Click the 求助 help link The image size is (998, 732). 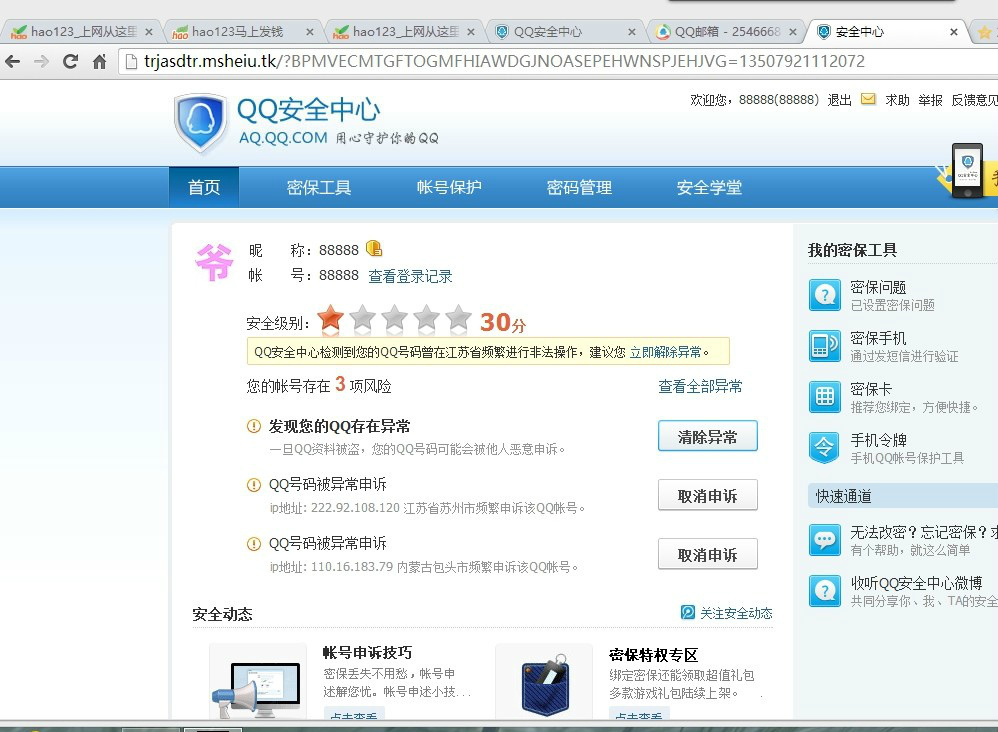(897, 100)
